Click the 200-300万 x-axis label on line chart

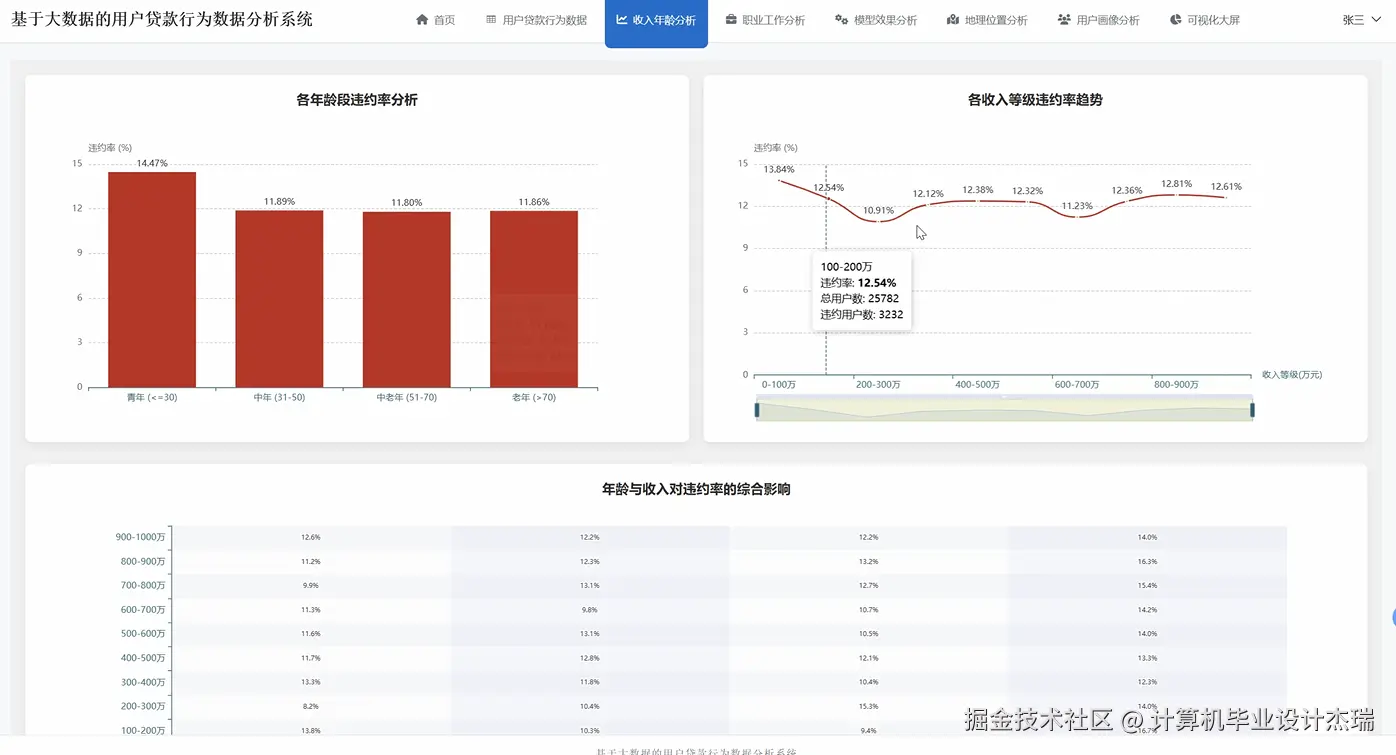coord(878,385)
